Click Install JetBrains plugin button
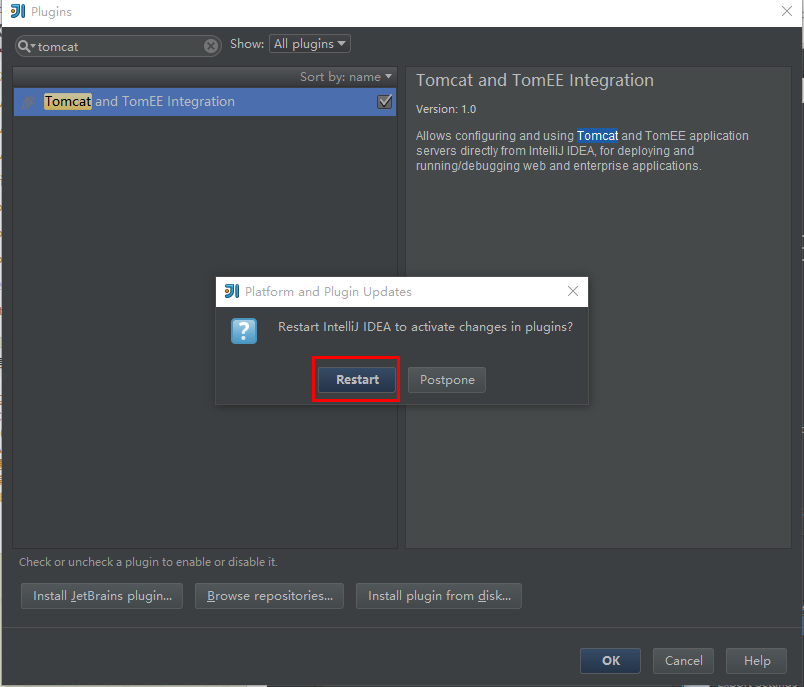The width and height of the screenshot is (804, 687). [x=102, y=596]
